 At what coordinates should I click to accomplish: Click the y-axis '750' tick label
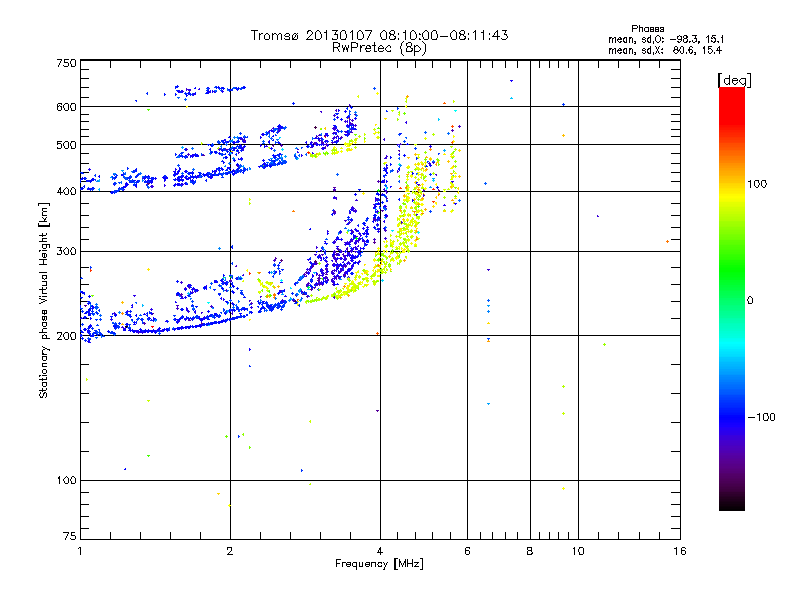66,63
